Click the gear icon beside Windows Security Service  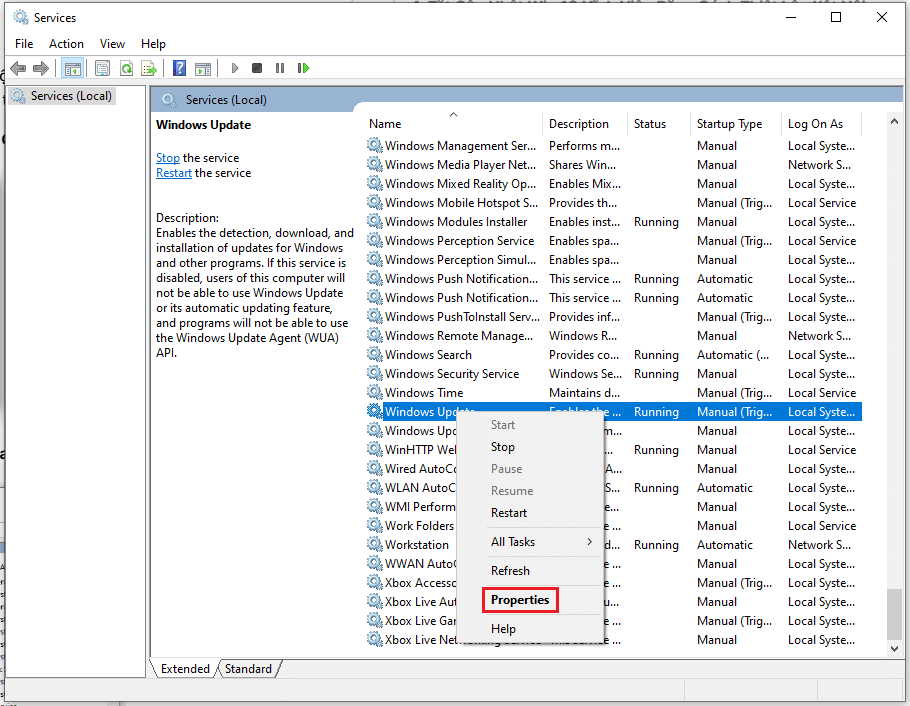[x=375, y=373]
